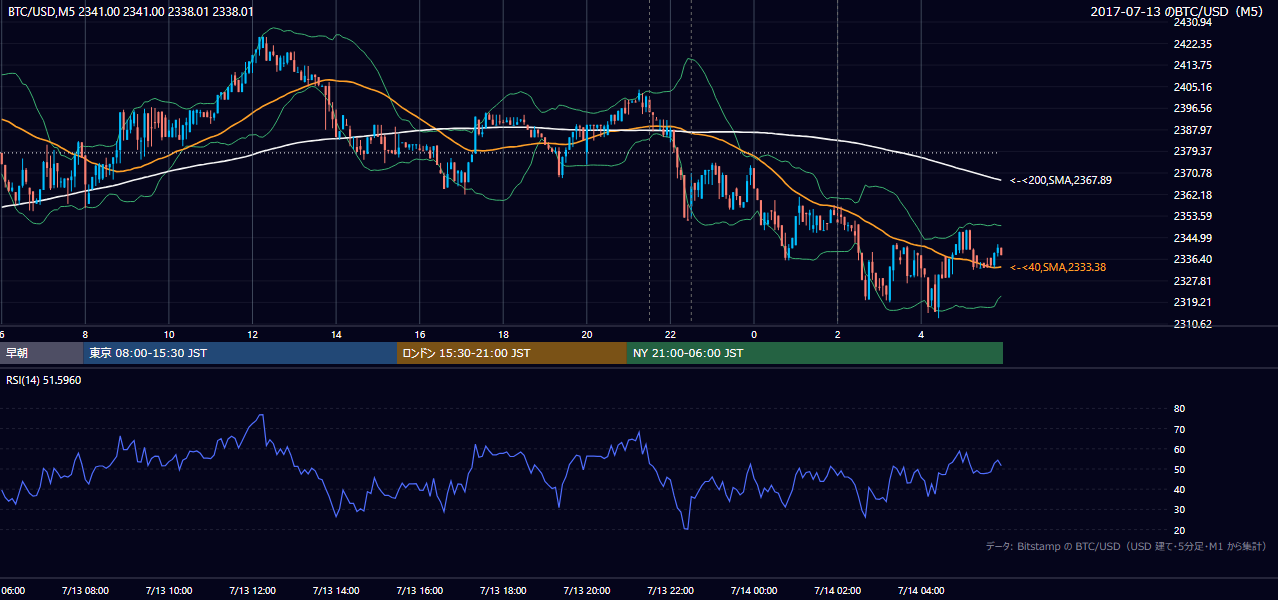Click the 200 SMA 2367.89 label
This screenshot has width=1278, height=600.
(1061, 180)
